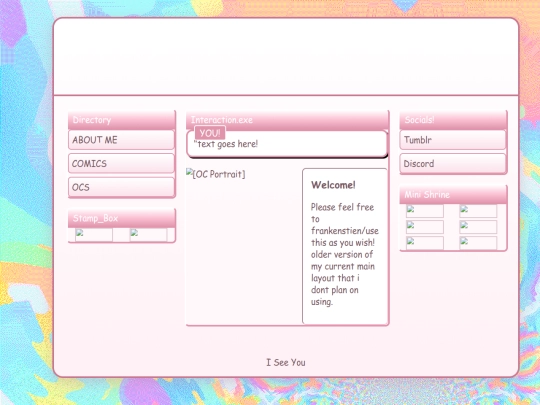Viewport: 540px width, 405px height.
Task: Open the OCS directory entry
Action: click(x=121, y=187)
